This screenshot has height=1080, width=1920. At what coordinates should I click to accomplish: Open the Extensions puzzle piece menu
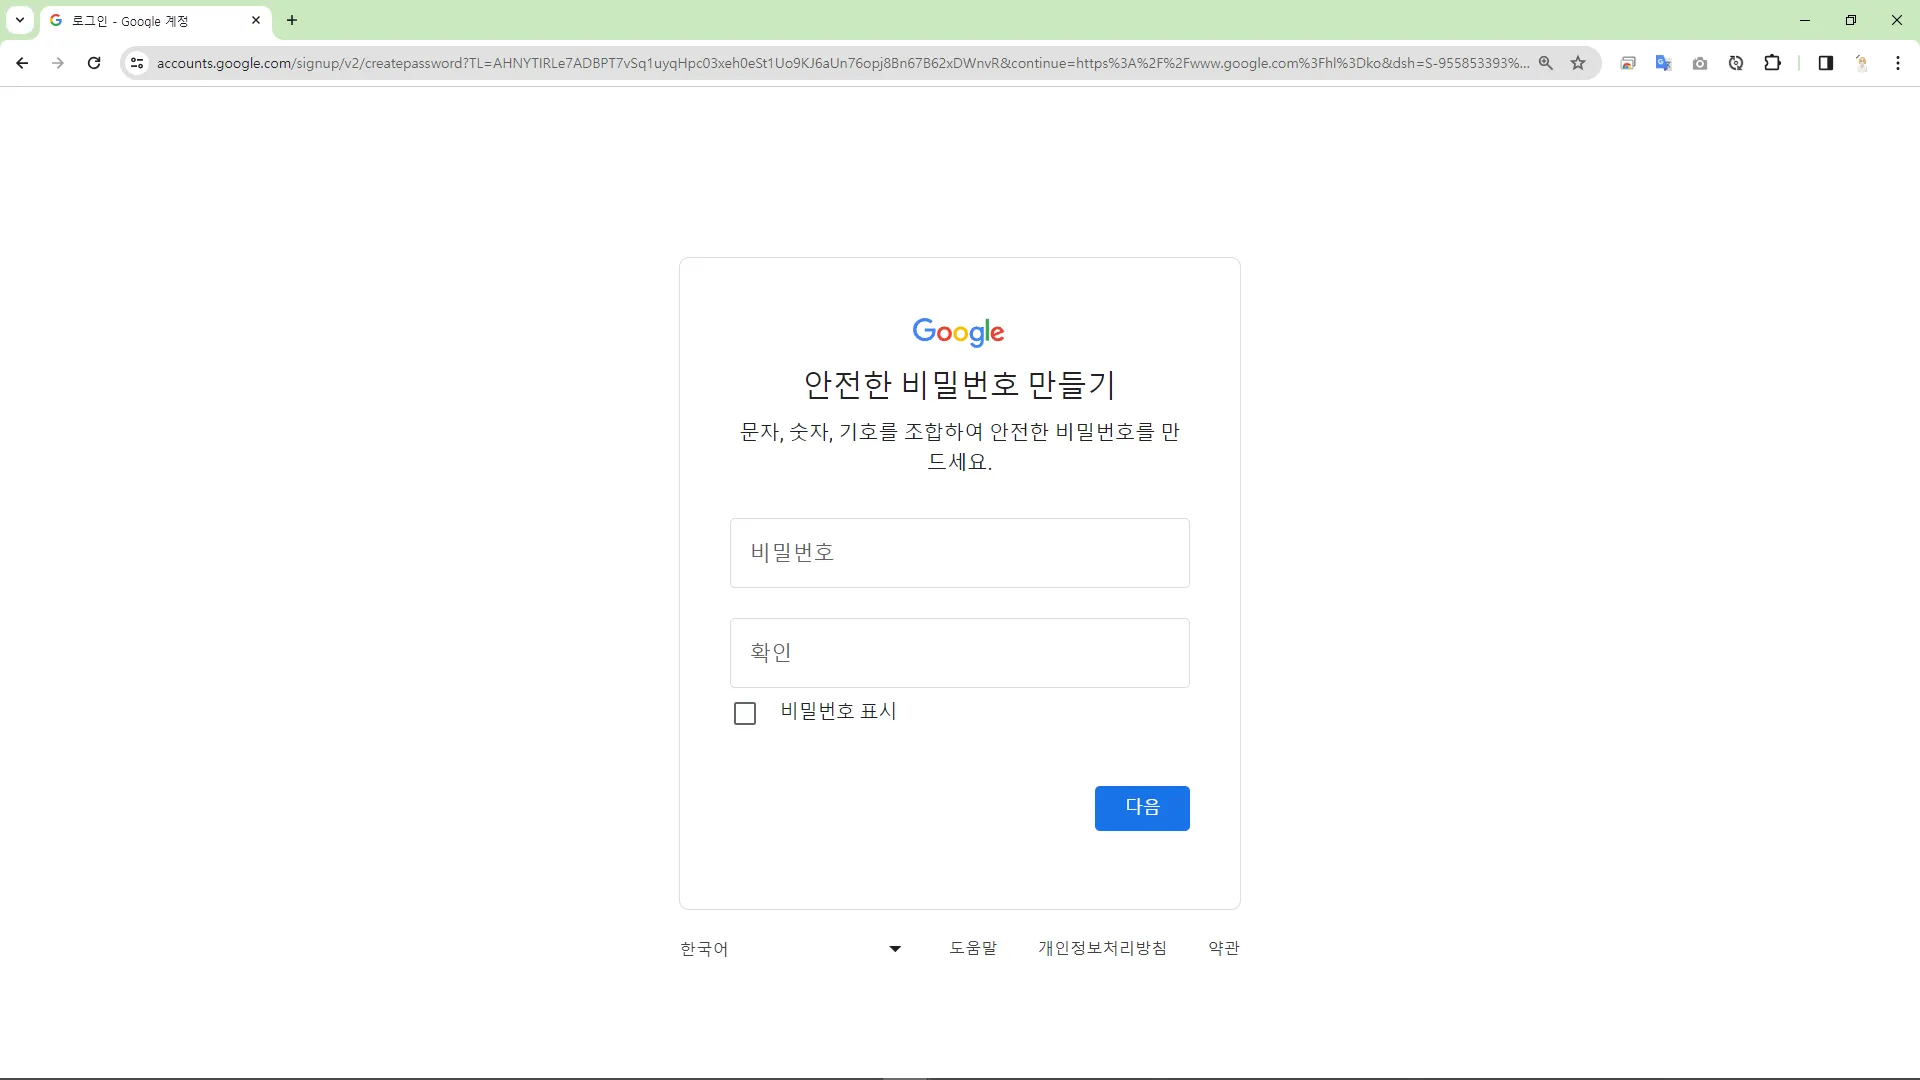[x=1772, y=63]
